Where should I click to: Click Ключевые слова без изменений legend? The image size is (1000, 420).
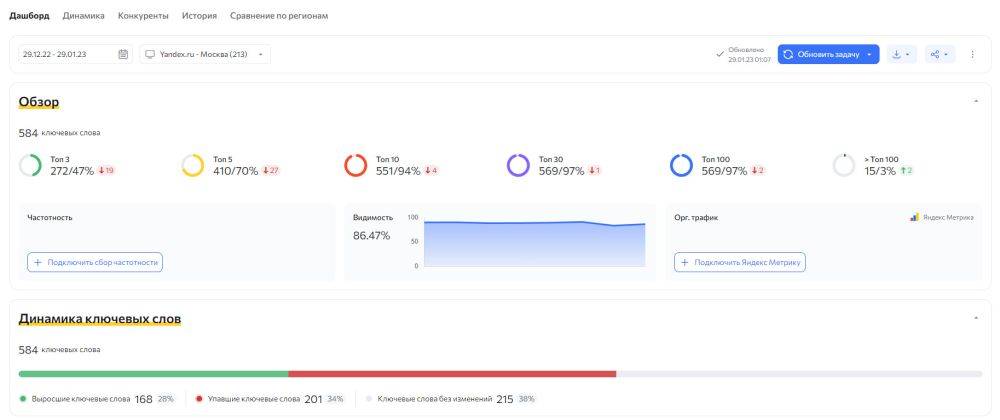pyautogui.click(x=450, y=399)
